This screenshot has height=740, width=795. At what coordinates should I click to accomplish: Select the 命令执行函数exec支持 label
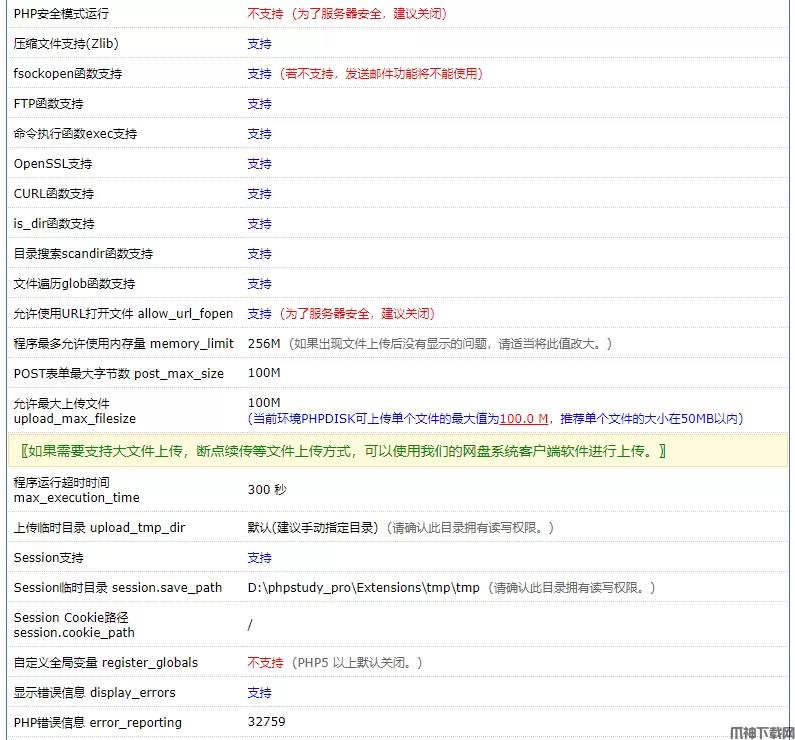point(75,134)
